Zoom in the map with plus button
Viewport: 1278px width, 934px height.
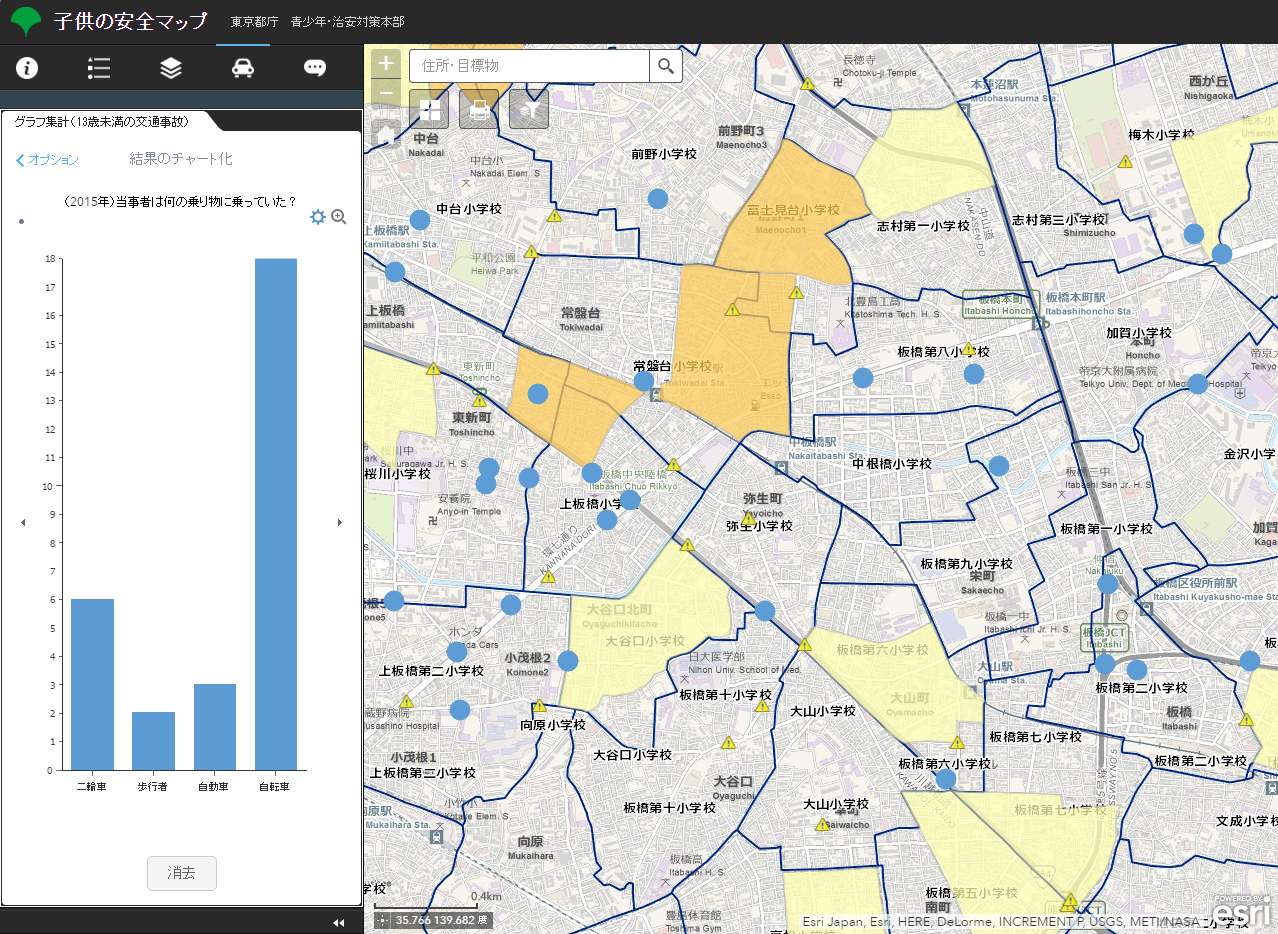point(386,63)
